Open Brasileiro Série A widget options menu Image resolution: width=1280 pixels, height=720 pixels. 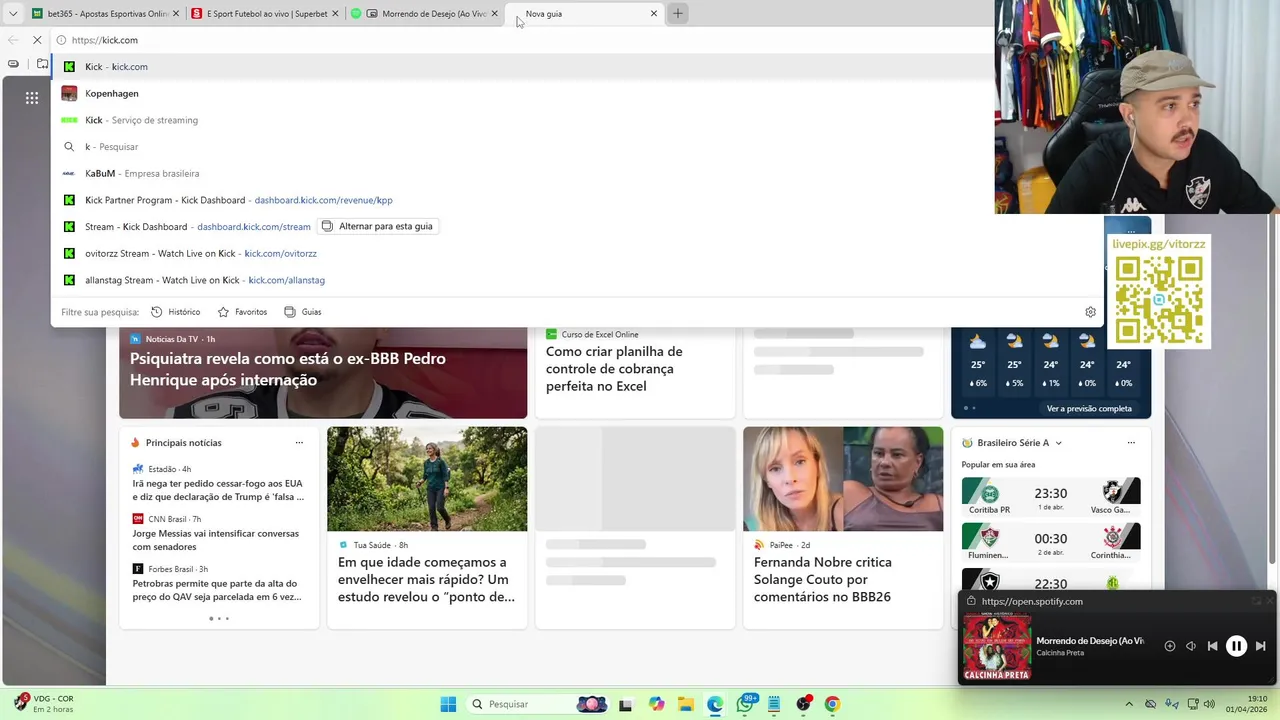point(1131,443)
